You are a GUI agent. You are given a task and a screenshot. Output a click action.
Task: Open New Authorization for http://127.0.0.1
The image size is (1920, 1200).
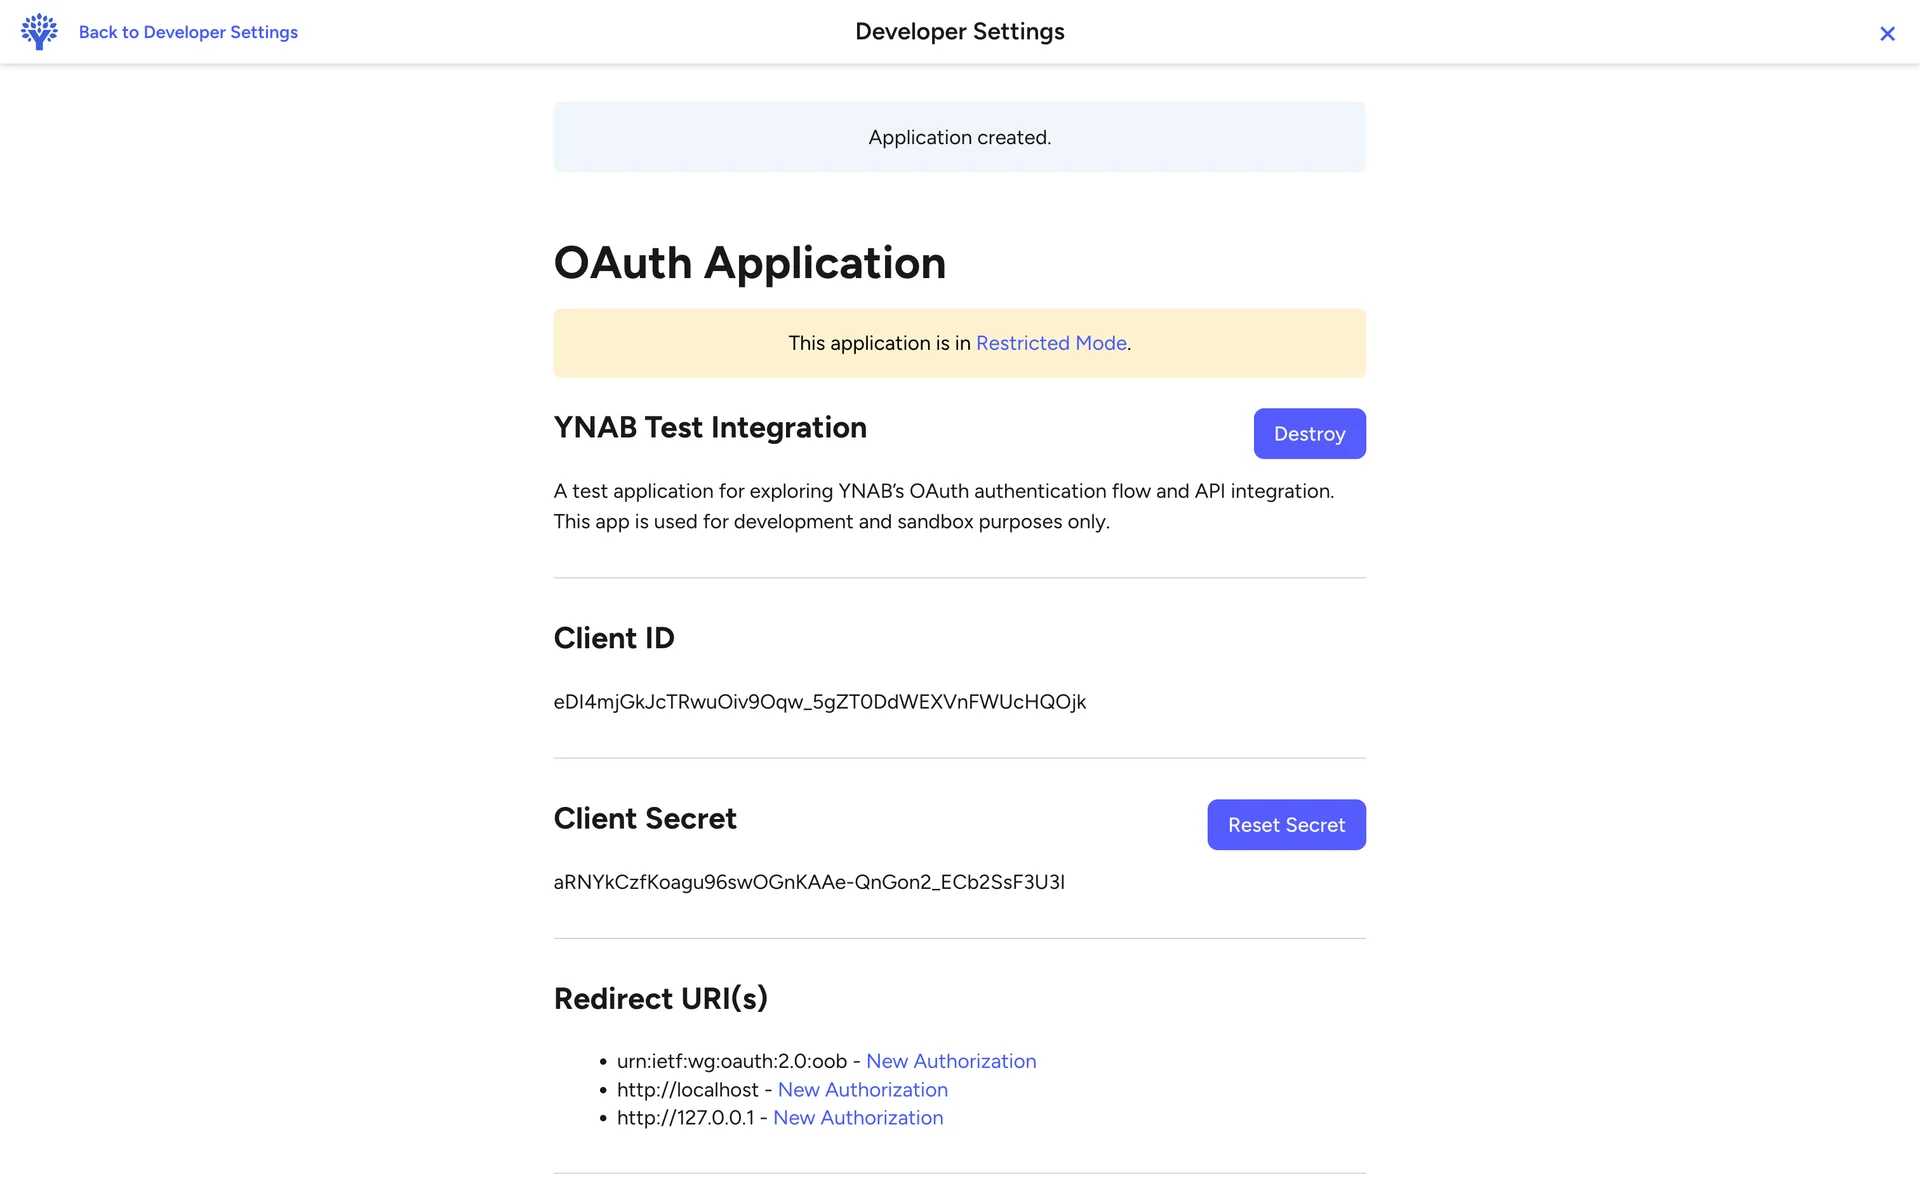(858, 1118)
